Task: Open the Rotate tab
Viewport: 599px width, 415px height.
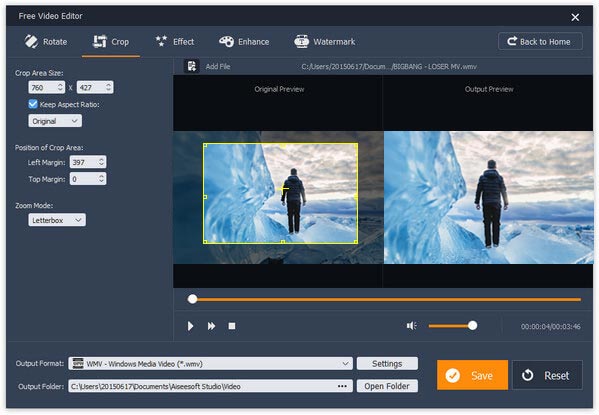Action: point(46,42)
